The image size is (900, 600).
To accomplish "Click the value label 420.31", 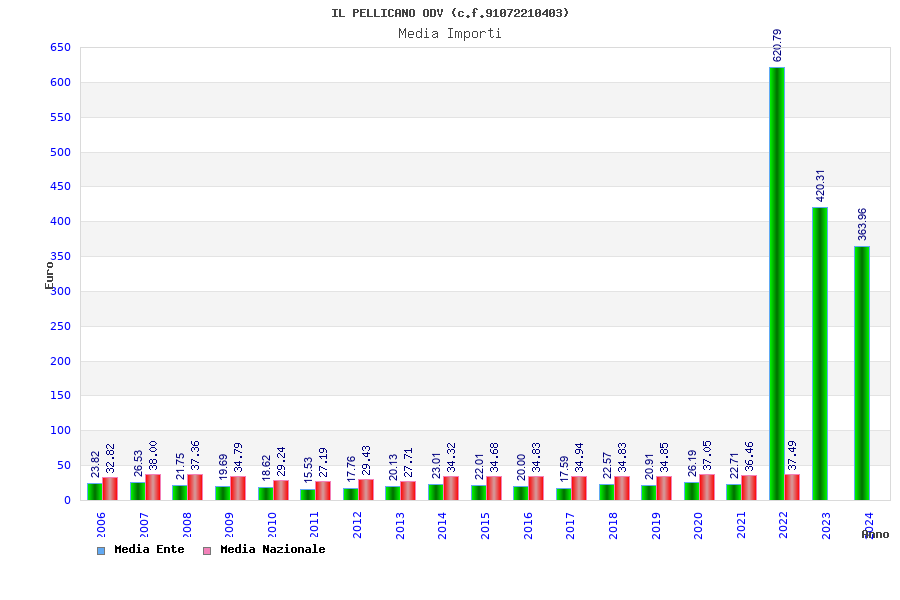I will [x=820, y=185].
